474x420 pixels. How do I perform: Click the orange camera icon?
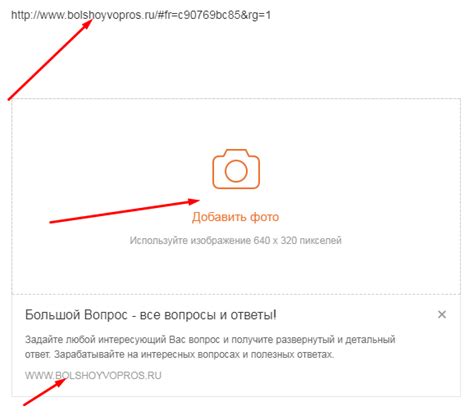point(236,169)
